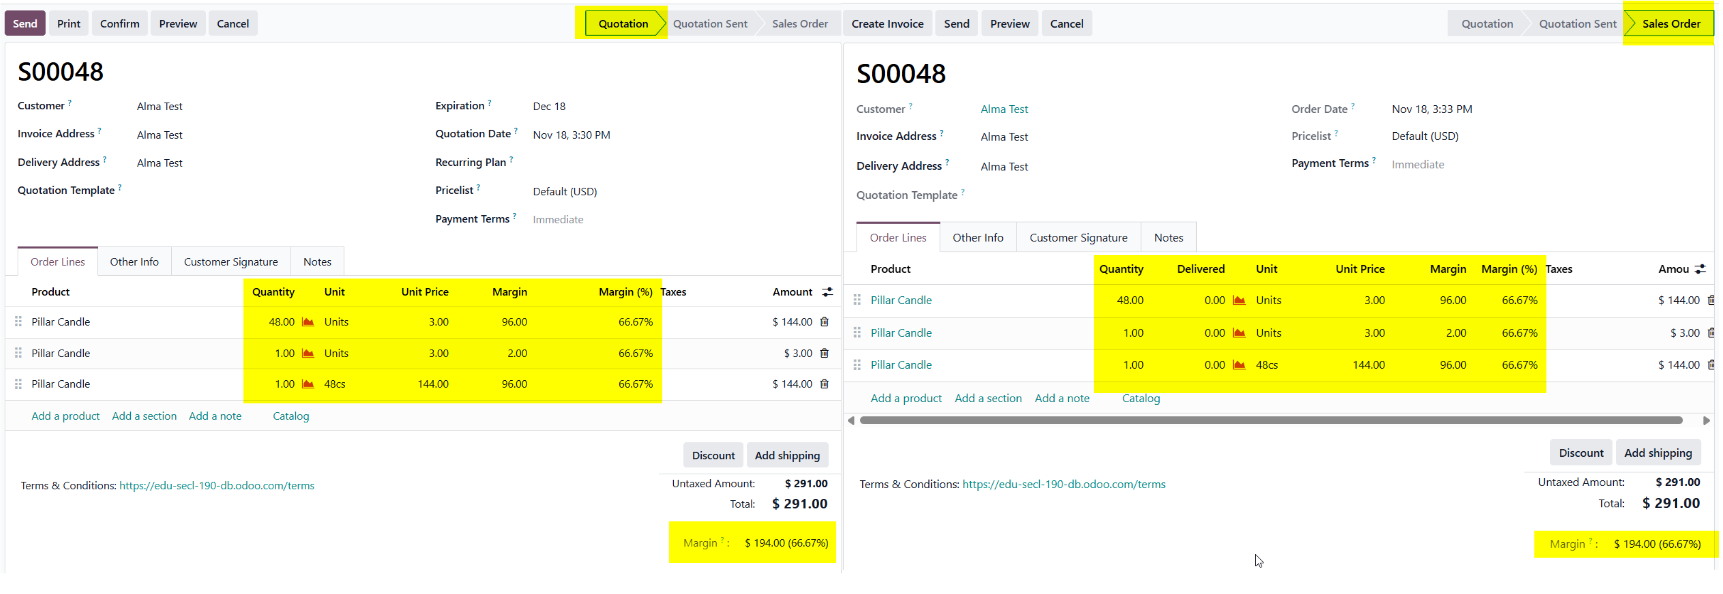
Task: Select Quotation Sent stage in left status bar
Action: point(710,24)
